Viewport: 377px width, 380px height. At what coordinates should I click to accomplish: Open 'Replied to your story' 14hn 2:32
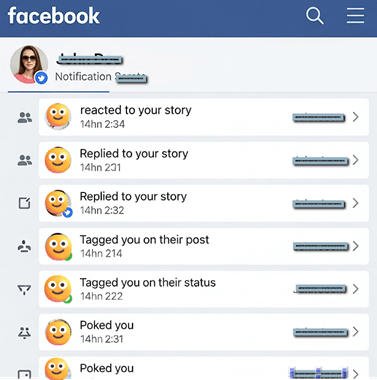click(204, 203)
